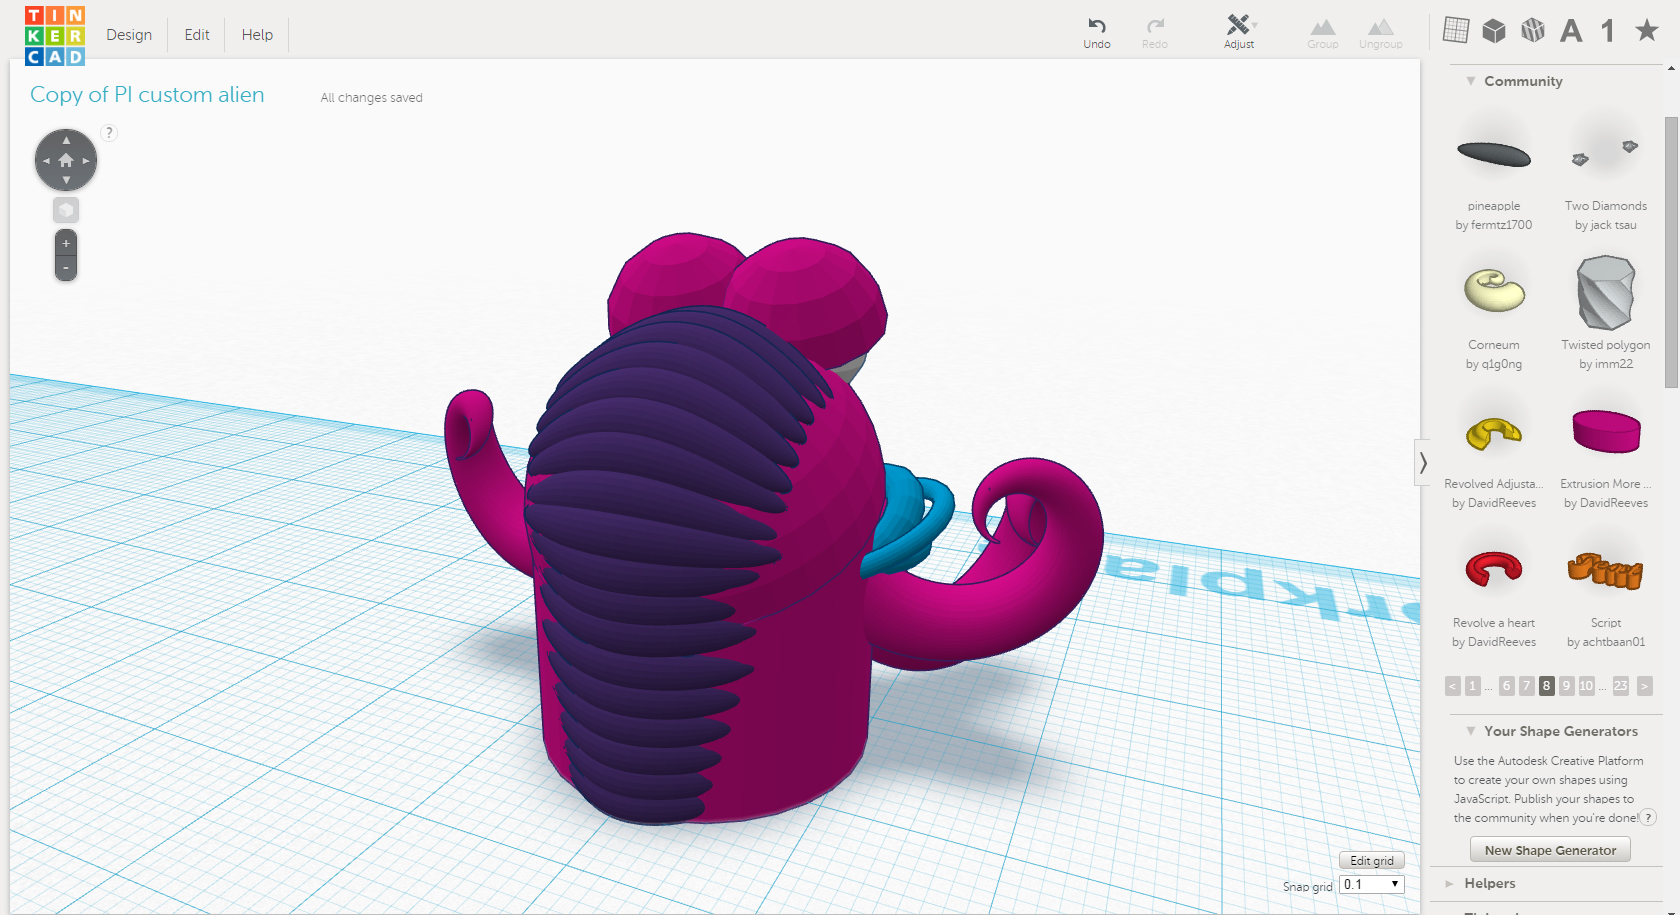The image size is (1680, 915).
Task: Click the project title Copy of PI custom alien
Action: click(x=147, y=95)
